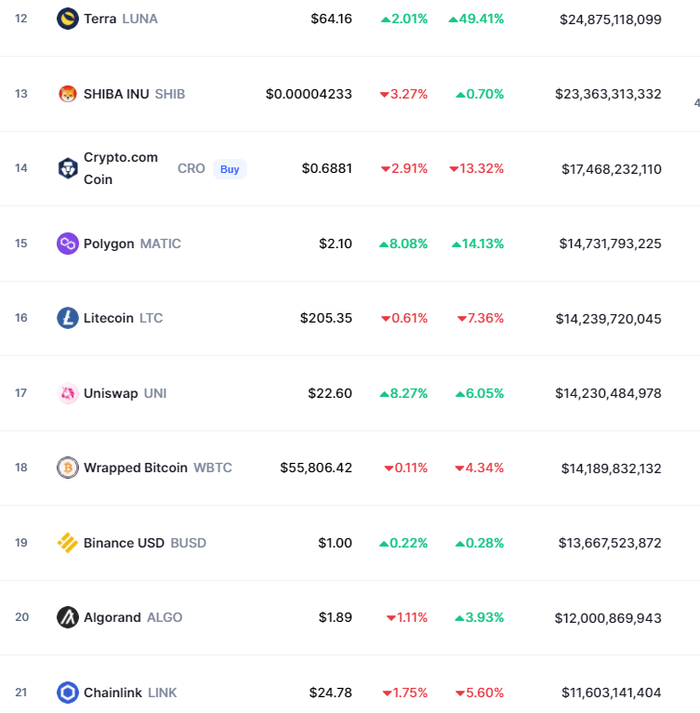
Task: Open the Litecoin name link
Action: coord(108,318)
